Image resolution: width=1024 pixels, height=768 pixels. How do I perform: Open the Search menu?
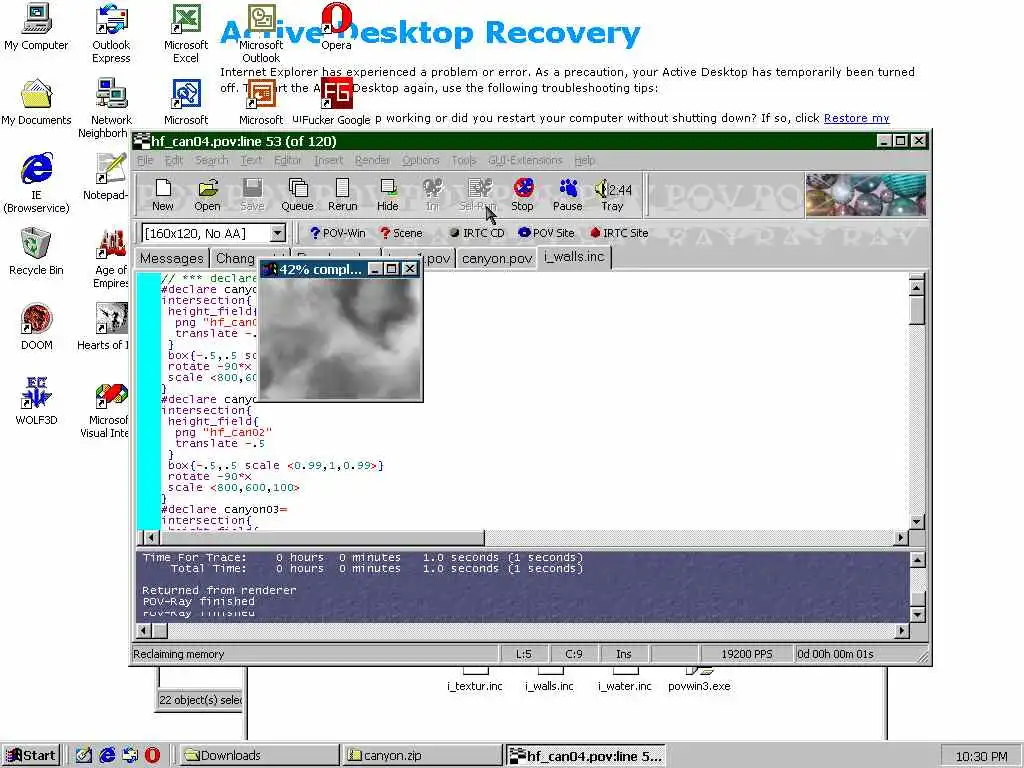[212, 160]
